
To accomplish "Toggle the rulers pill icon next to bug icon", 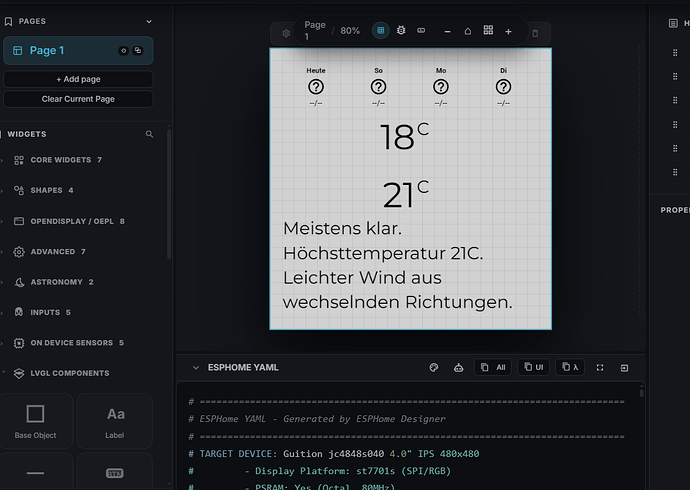I will pyautogui.click(x=421, y=30).
